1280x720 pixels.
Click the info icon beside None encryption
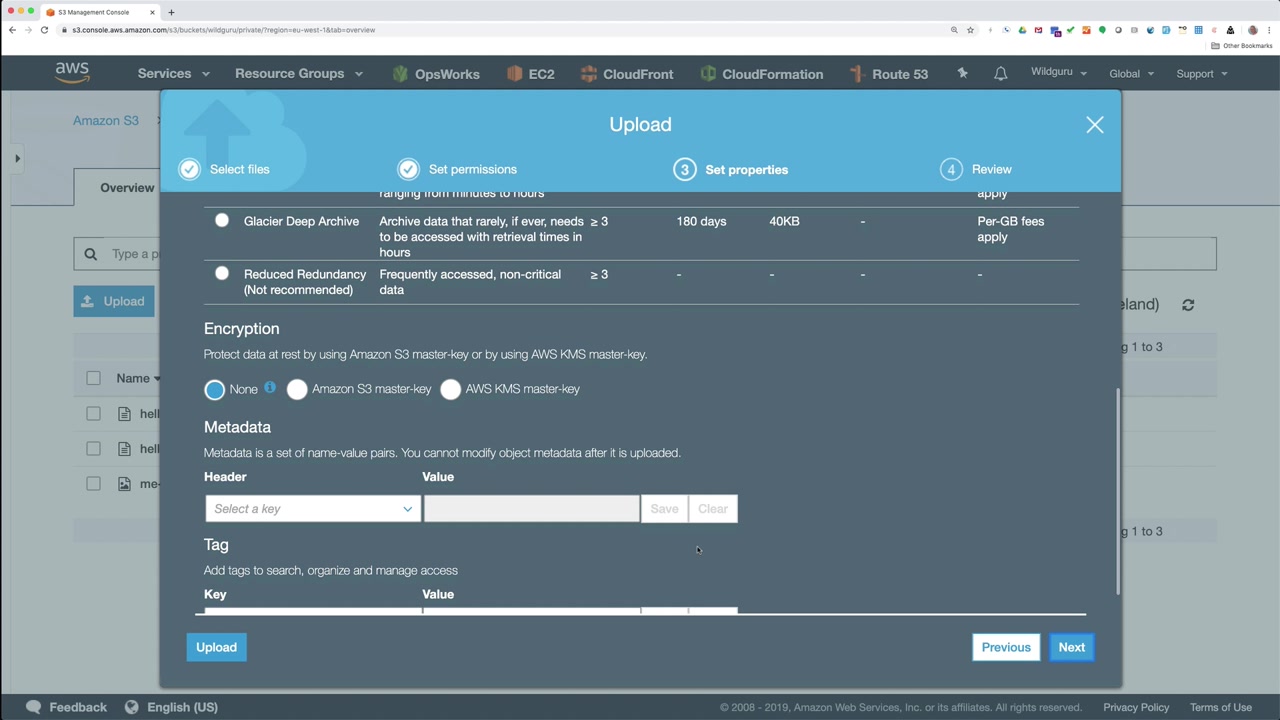pos(270,387)
